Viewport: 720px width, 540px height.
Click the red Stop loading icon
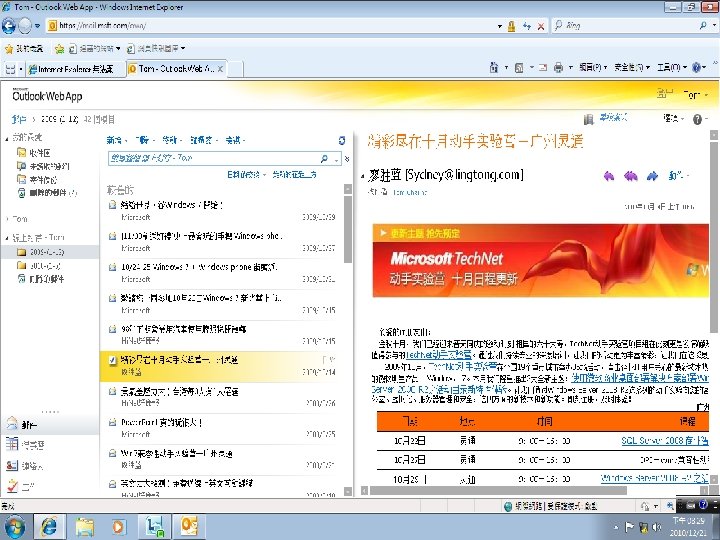(541, 26)
